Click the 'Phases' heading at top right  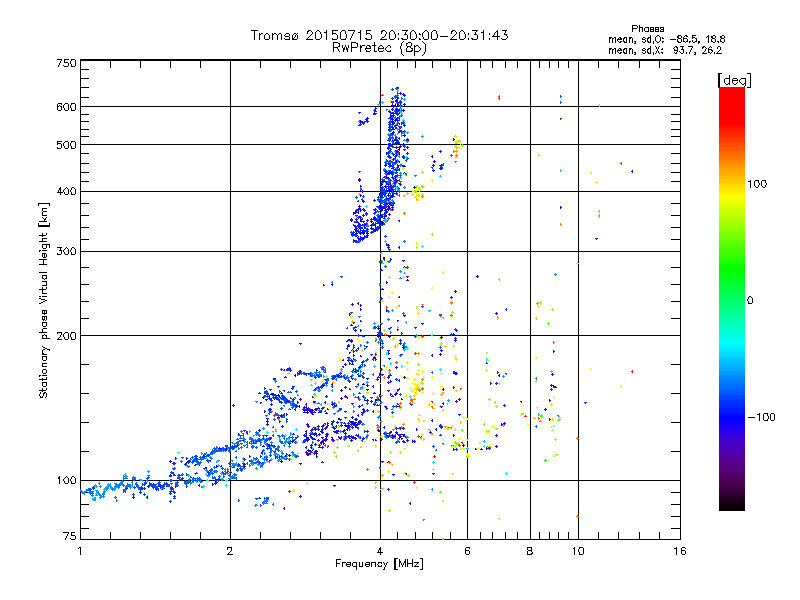pyautogui.click(x=647, y=29)
